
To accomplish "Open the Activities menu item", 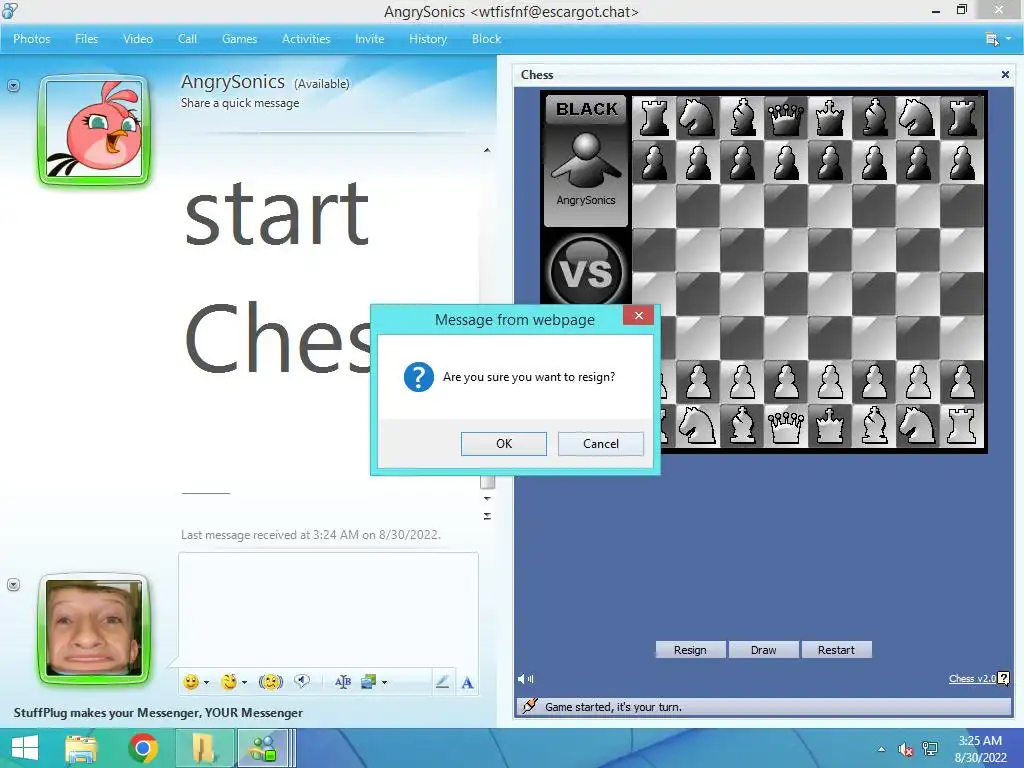I will click(306, 39).
